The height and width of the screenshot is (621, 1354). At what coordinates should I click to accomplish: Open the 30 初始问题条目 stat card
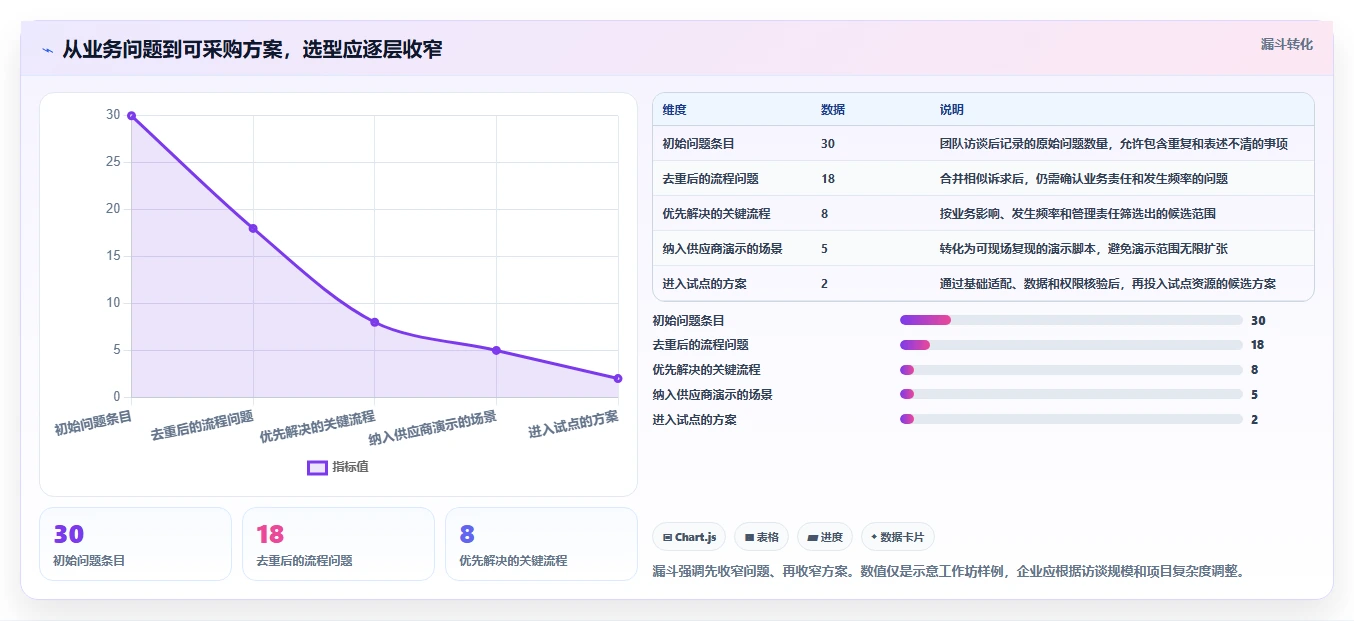[x=135, y=544]
